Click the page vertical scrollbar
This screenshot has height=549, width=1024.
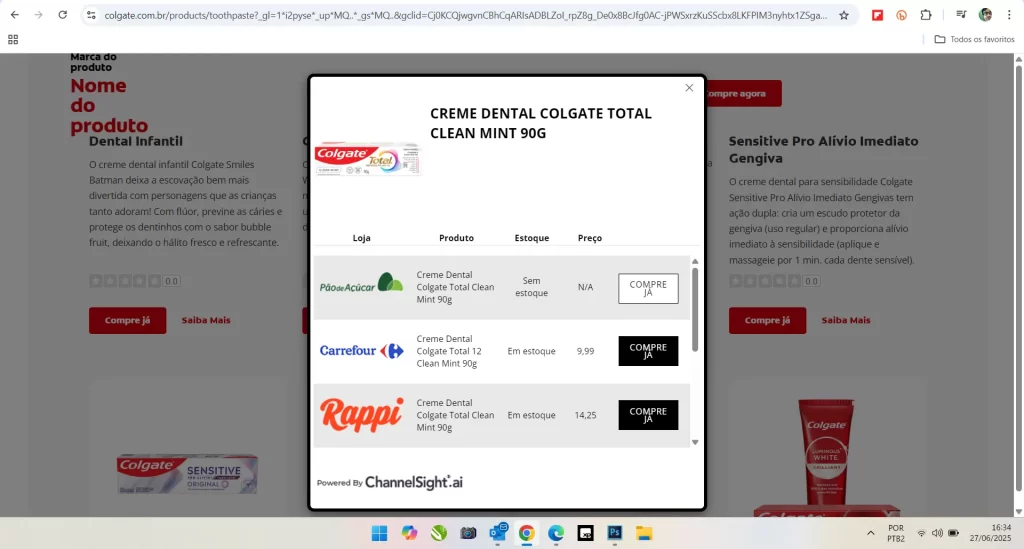[x=1018, y=277]
